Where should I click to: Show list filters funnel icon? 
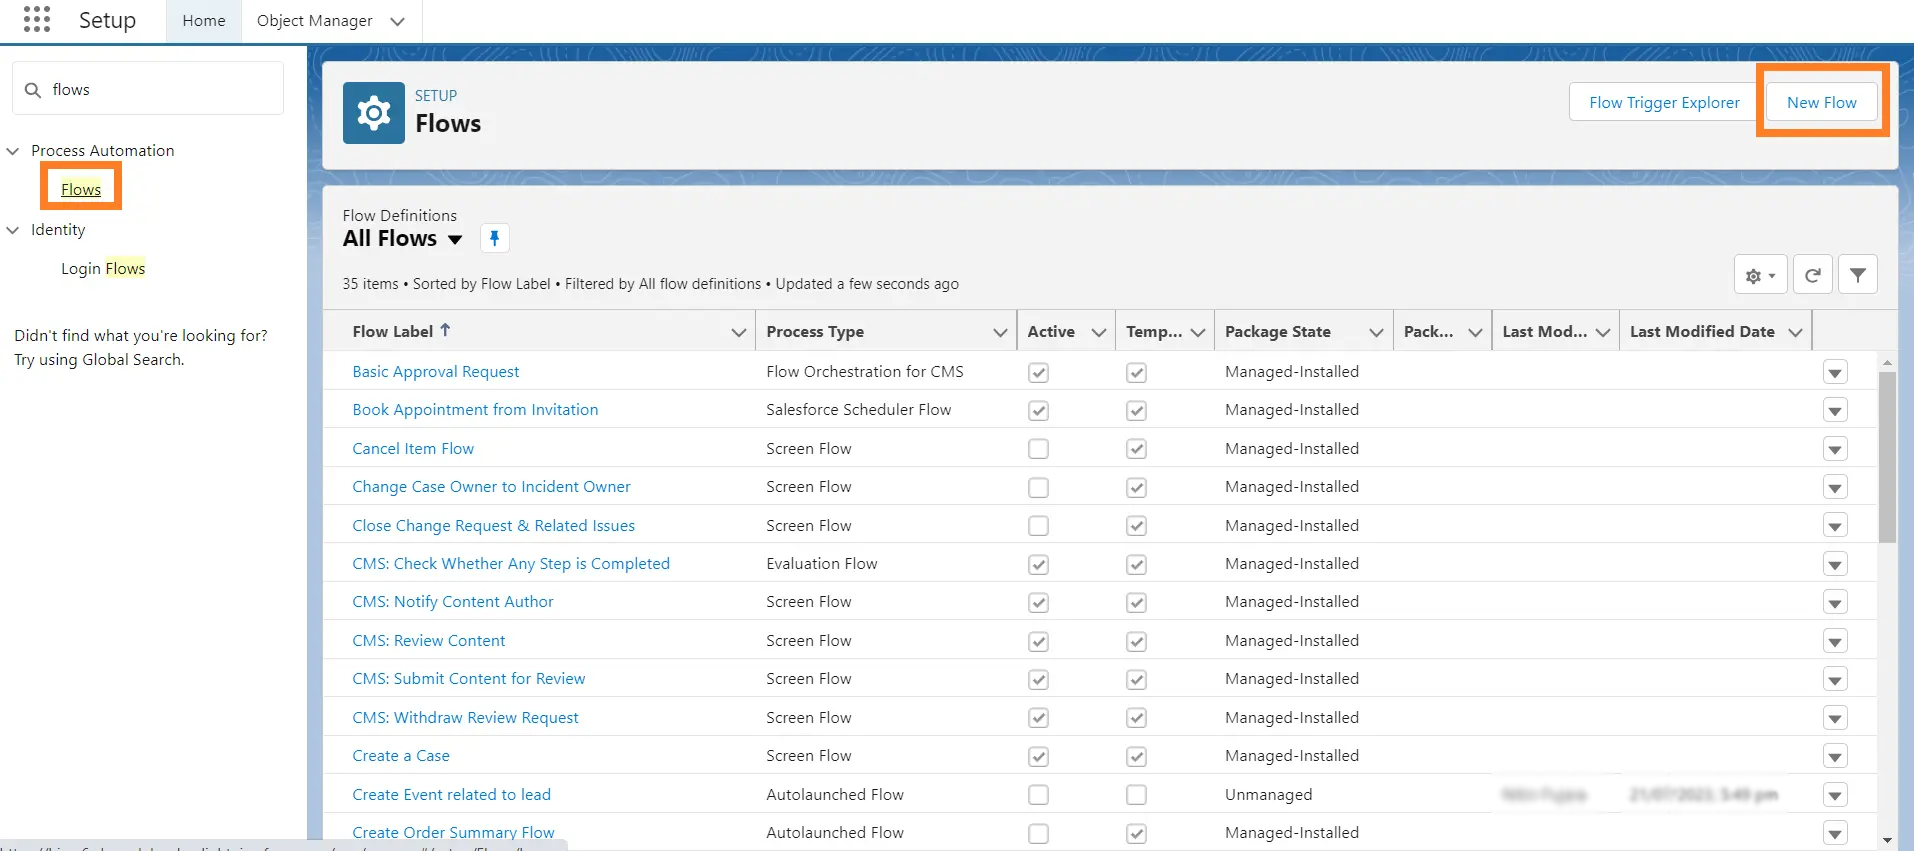[1857, 275]
